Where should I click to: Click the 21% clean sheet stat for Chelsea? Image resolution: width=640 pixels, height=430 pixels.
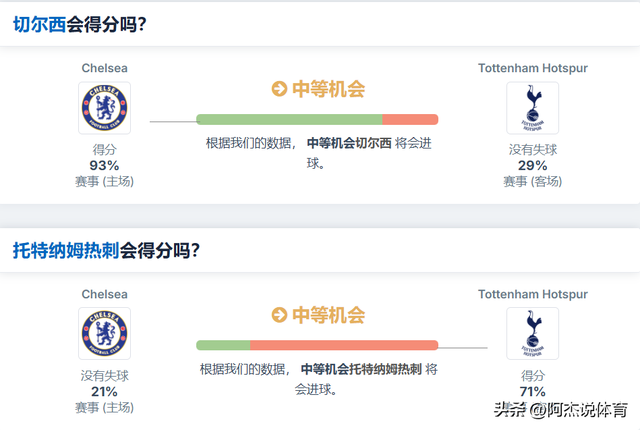104,391
